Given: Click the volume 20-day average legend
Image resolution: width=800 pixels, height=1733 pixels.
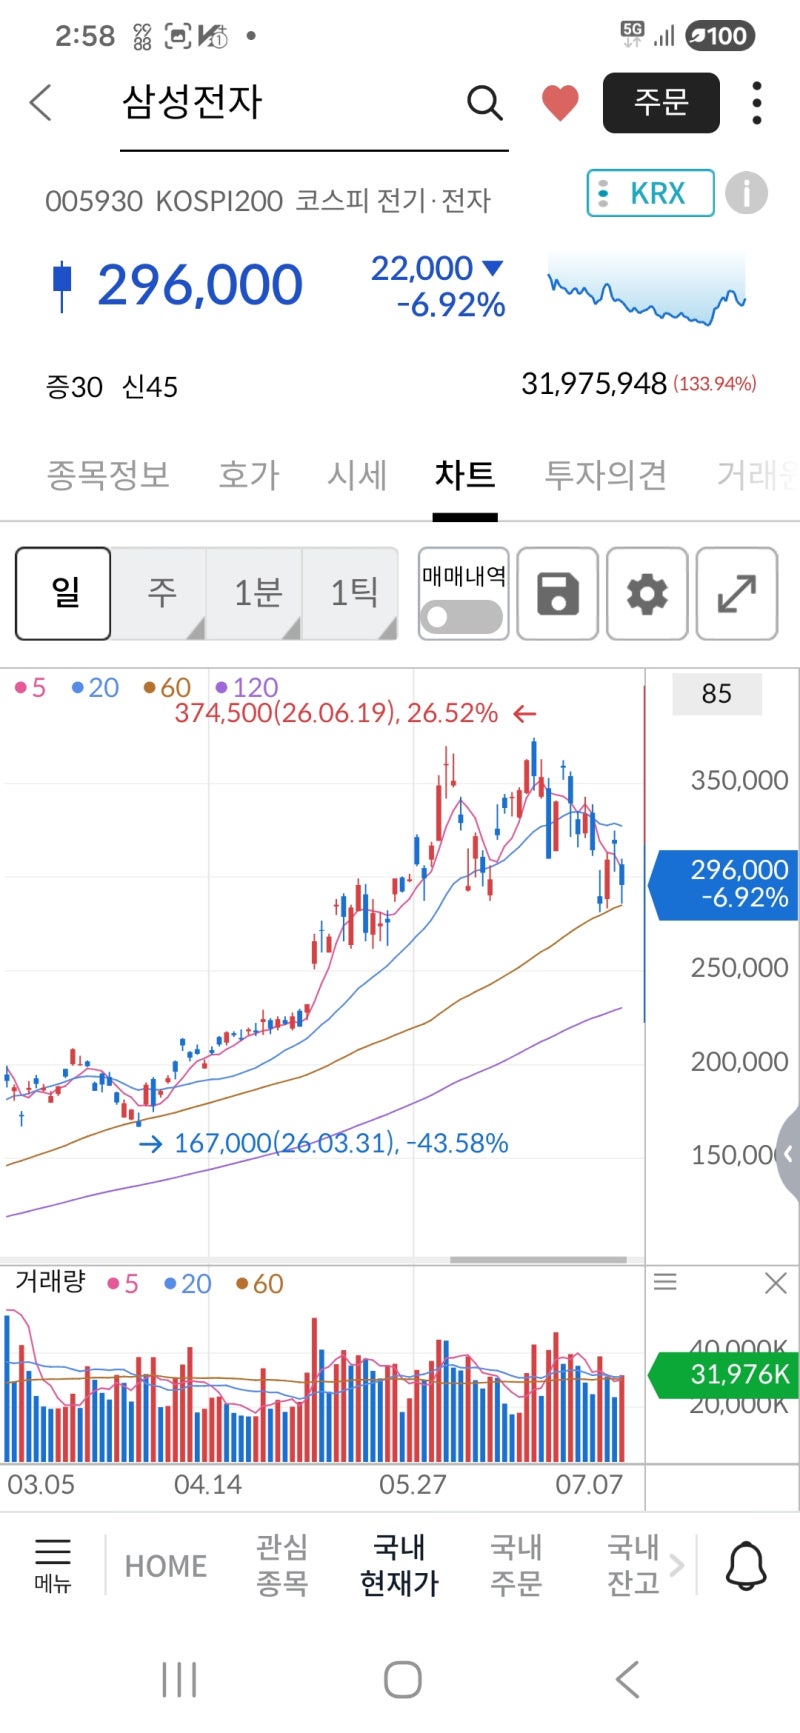Looking at the screenshot, I should [x=188, y=1284].
